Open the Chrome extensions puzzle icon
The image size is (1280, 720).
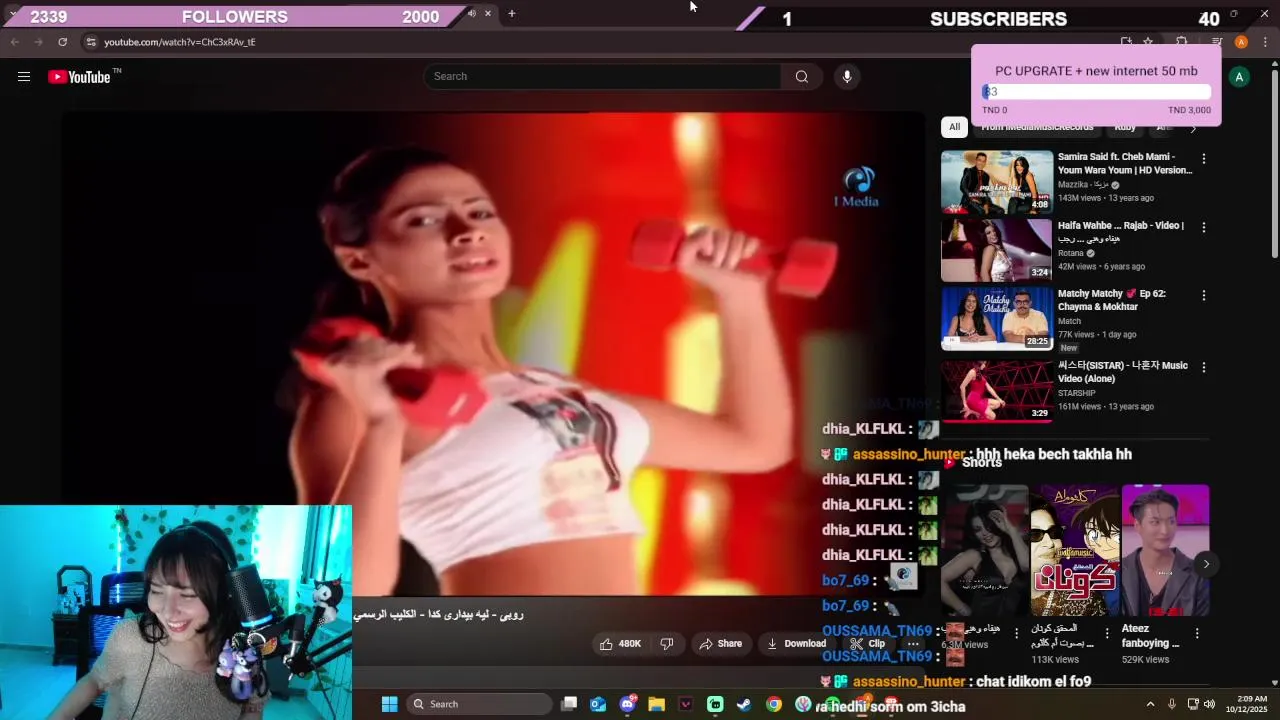(1181, 42)
